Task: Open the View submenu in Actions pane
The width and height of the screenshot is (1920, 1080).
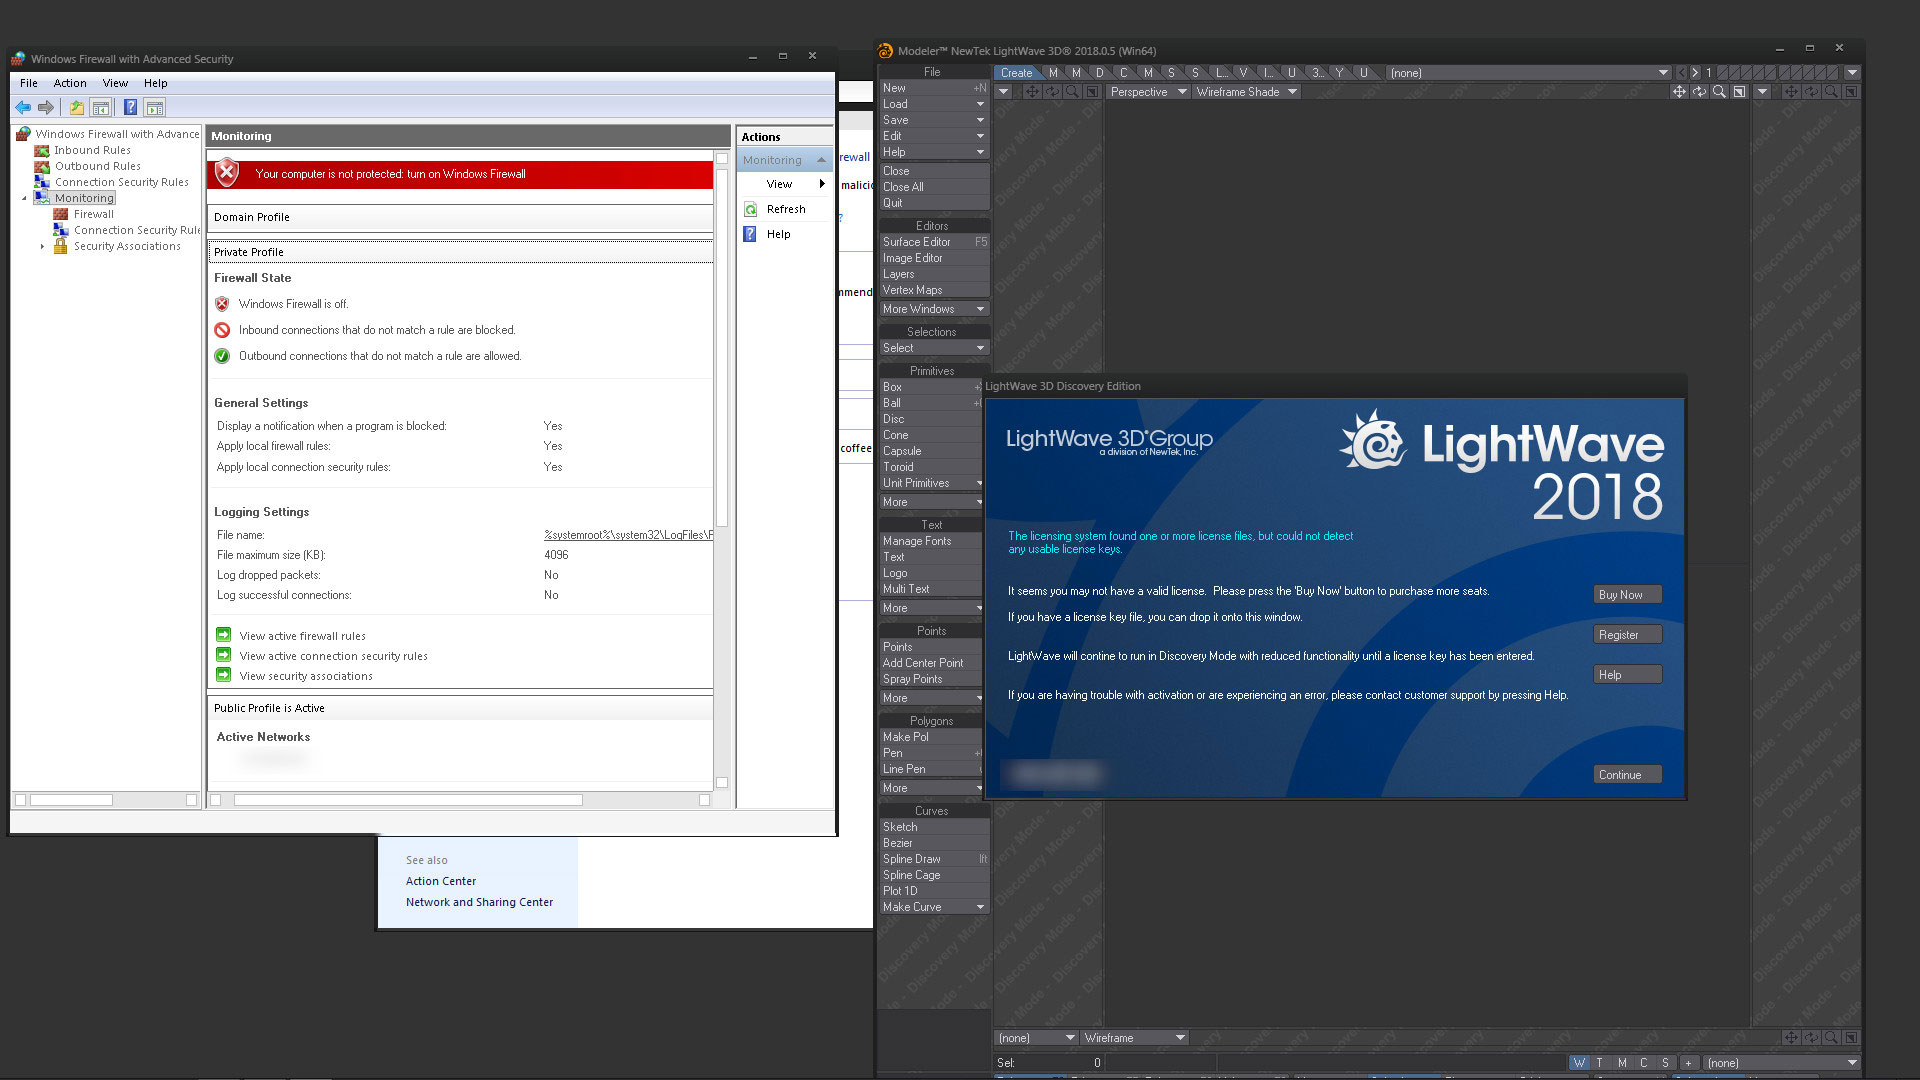Action: (x=785, y=184)
